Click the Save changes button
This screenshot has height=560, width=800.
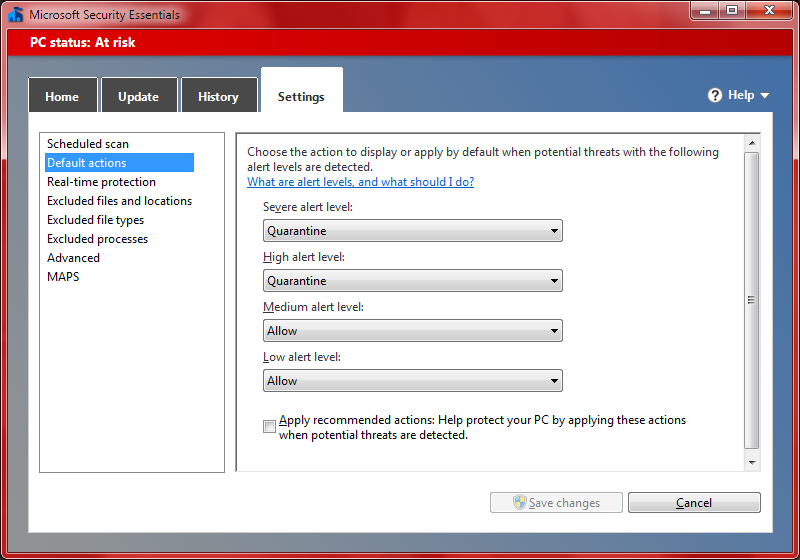click(x=556, y=502)
